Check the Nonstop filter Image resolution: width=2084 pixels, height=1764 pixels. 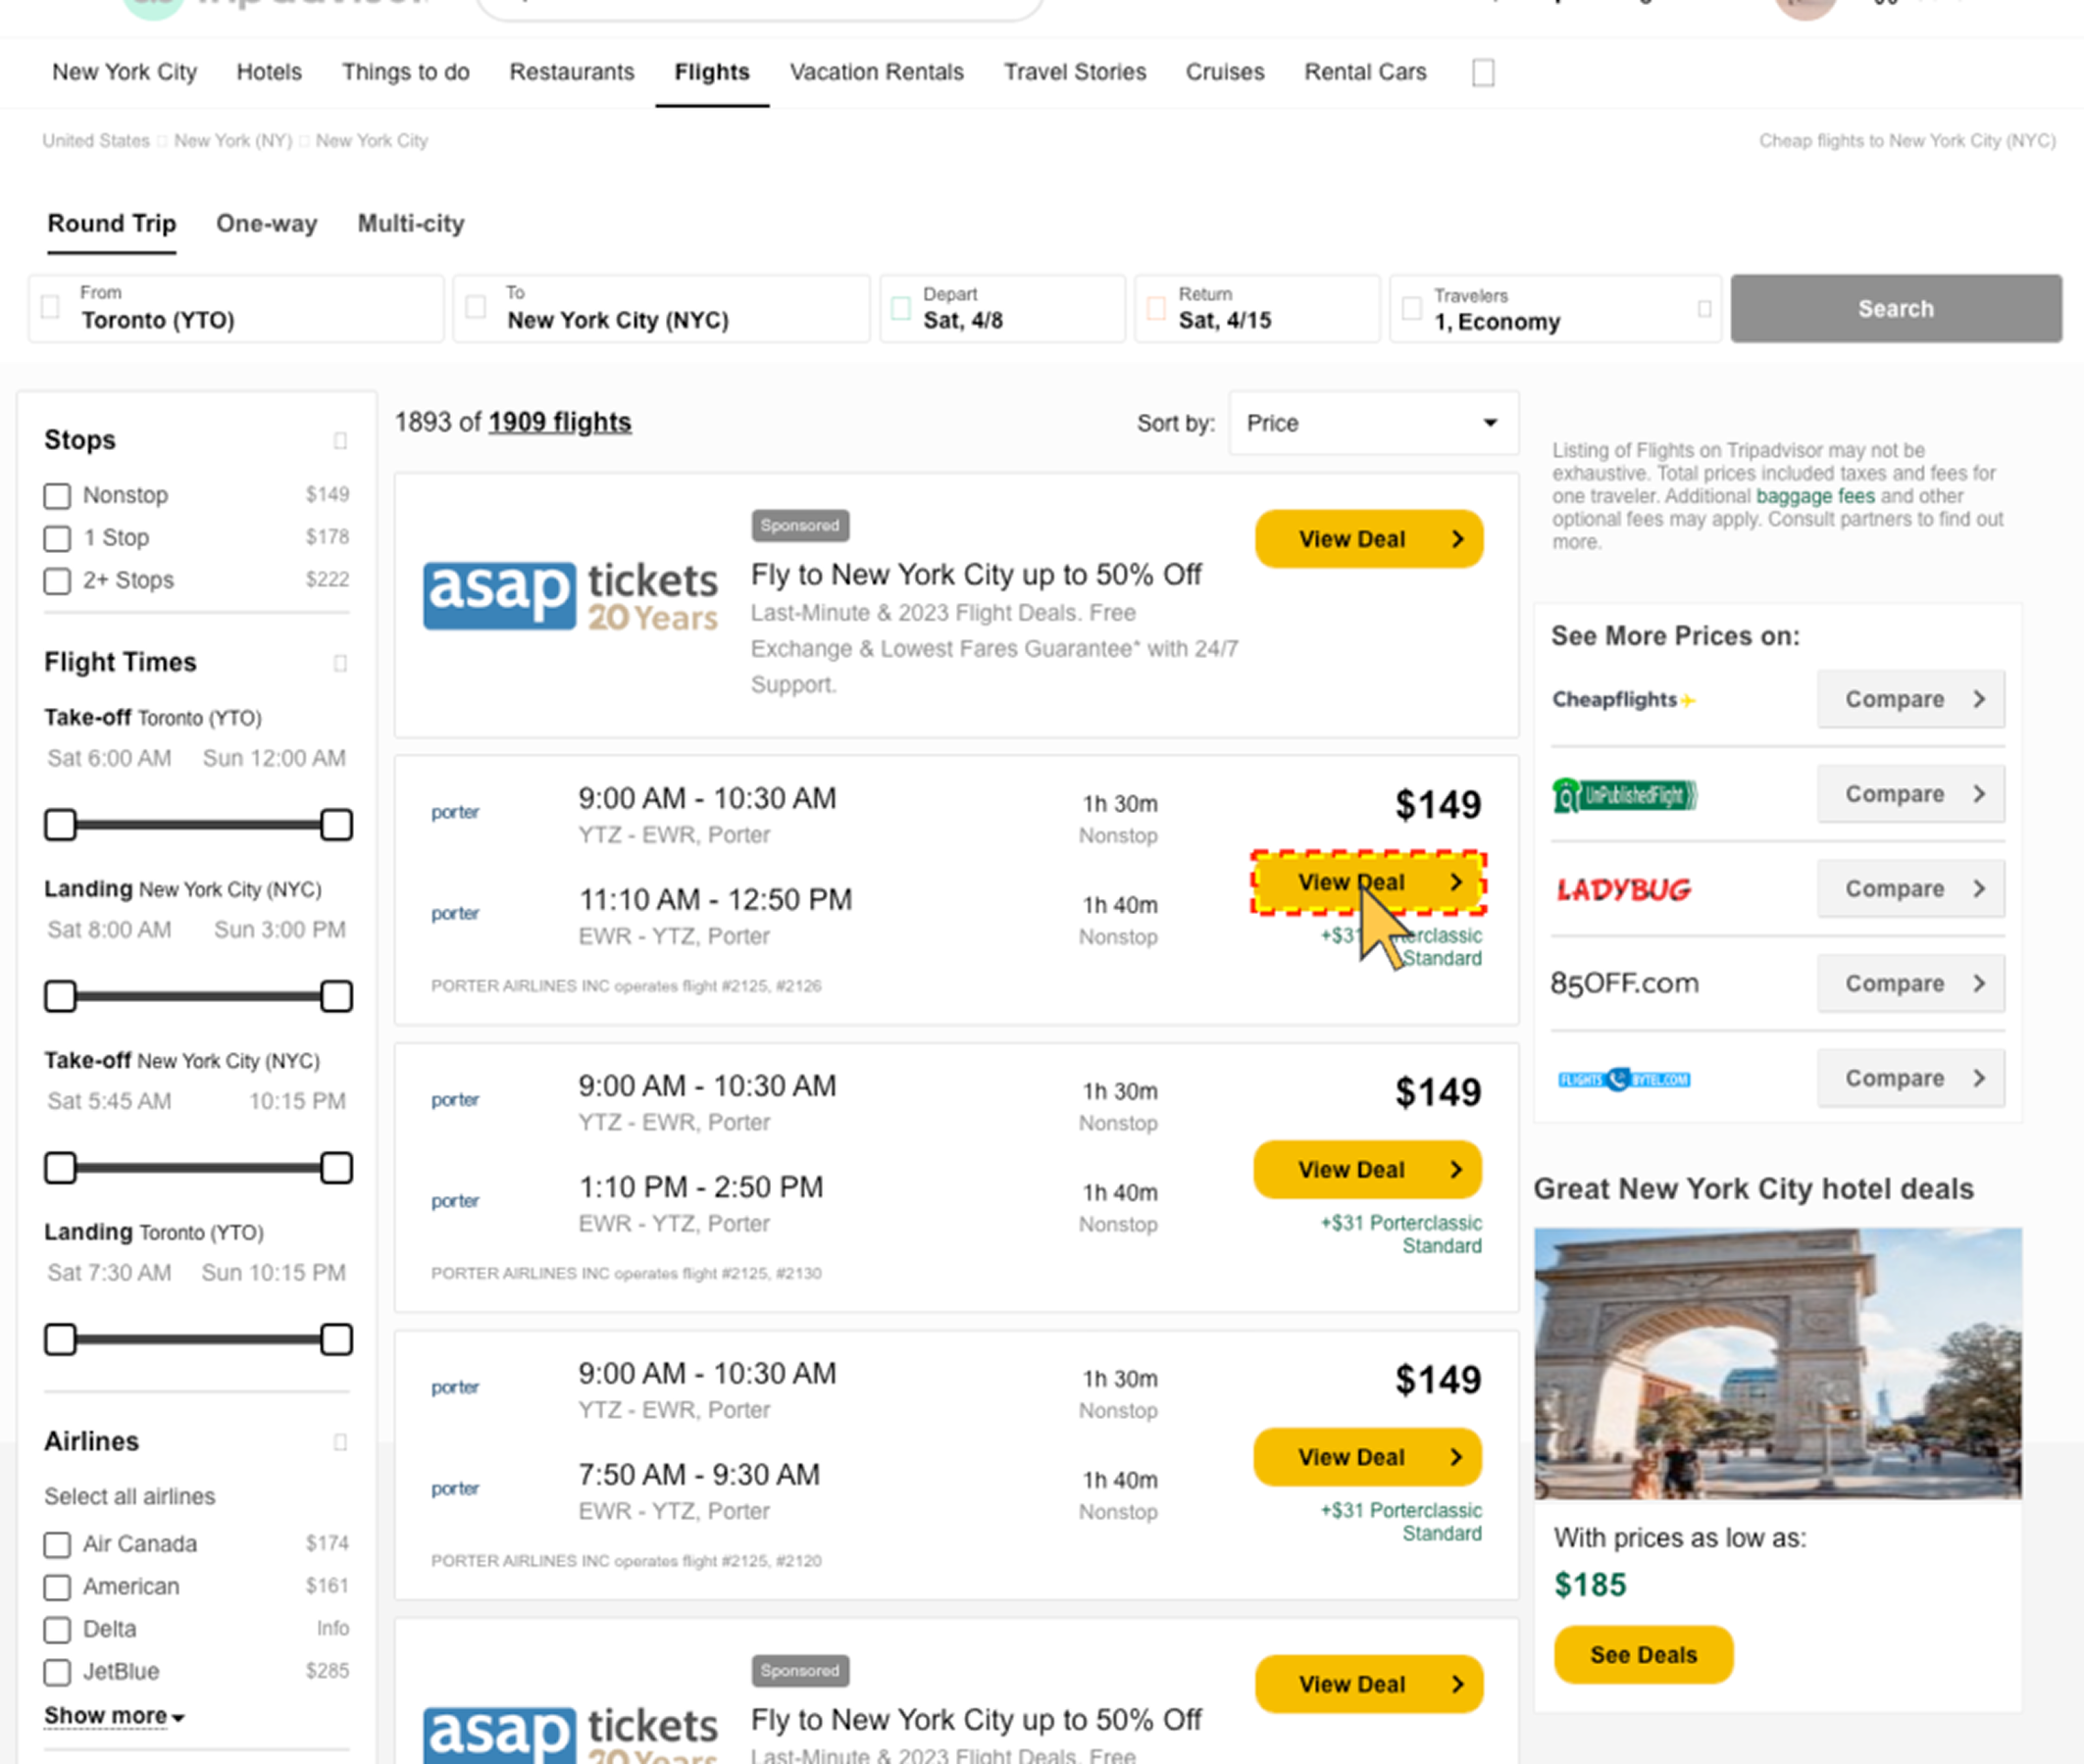click(x=57, y=496)
